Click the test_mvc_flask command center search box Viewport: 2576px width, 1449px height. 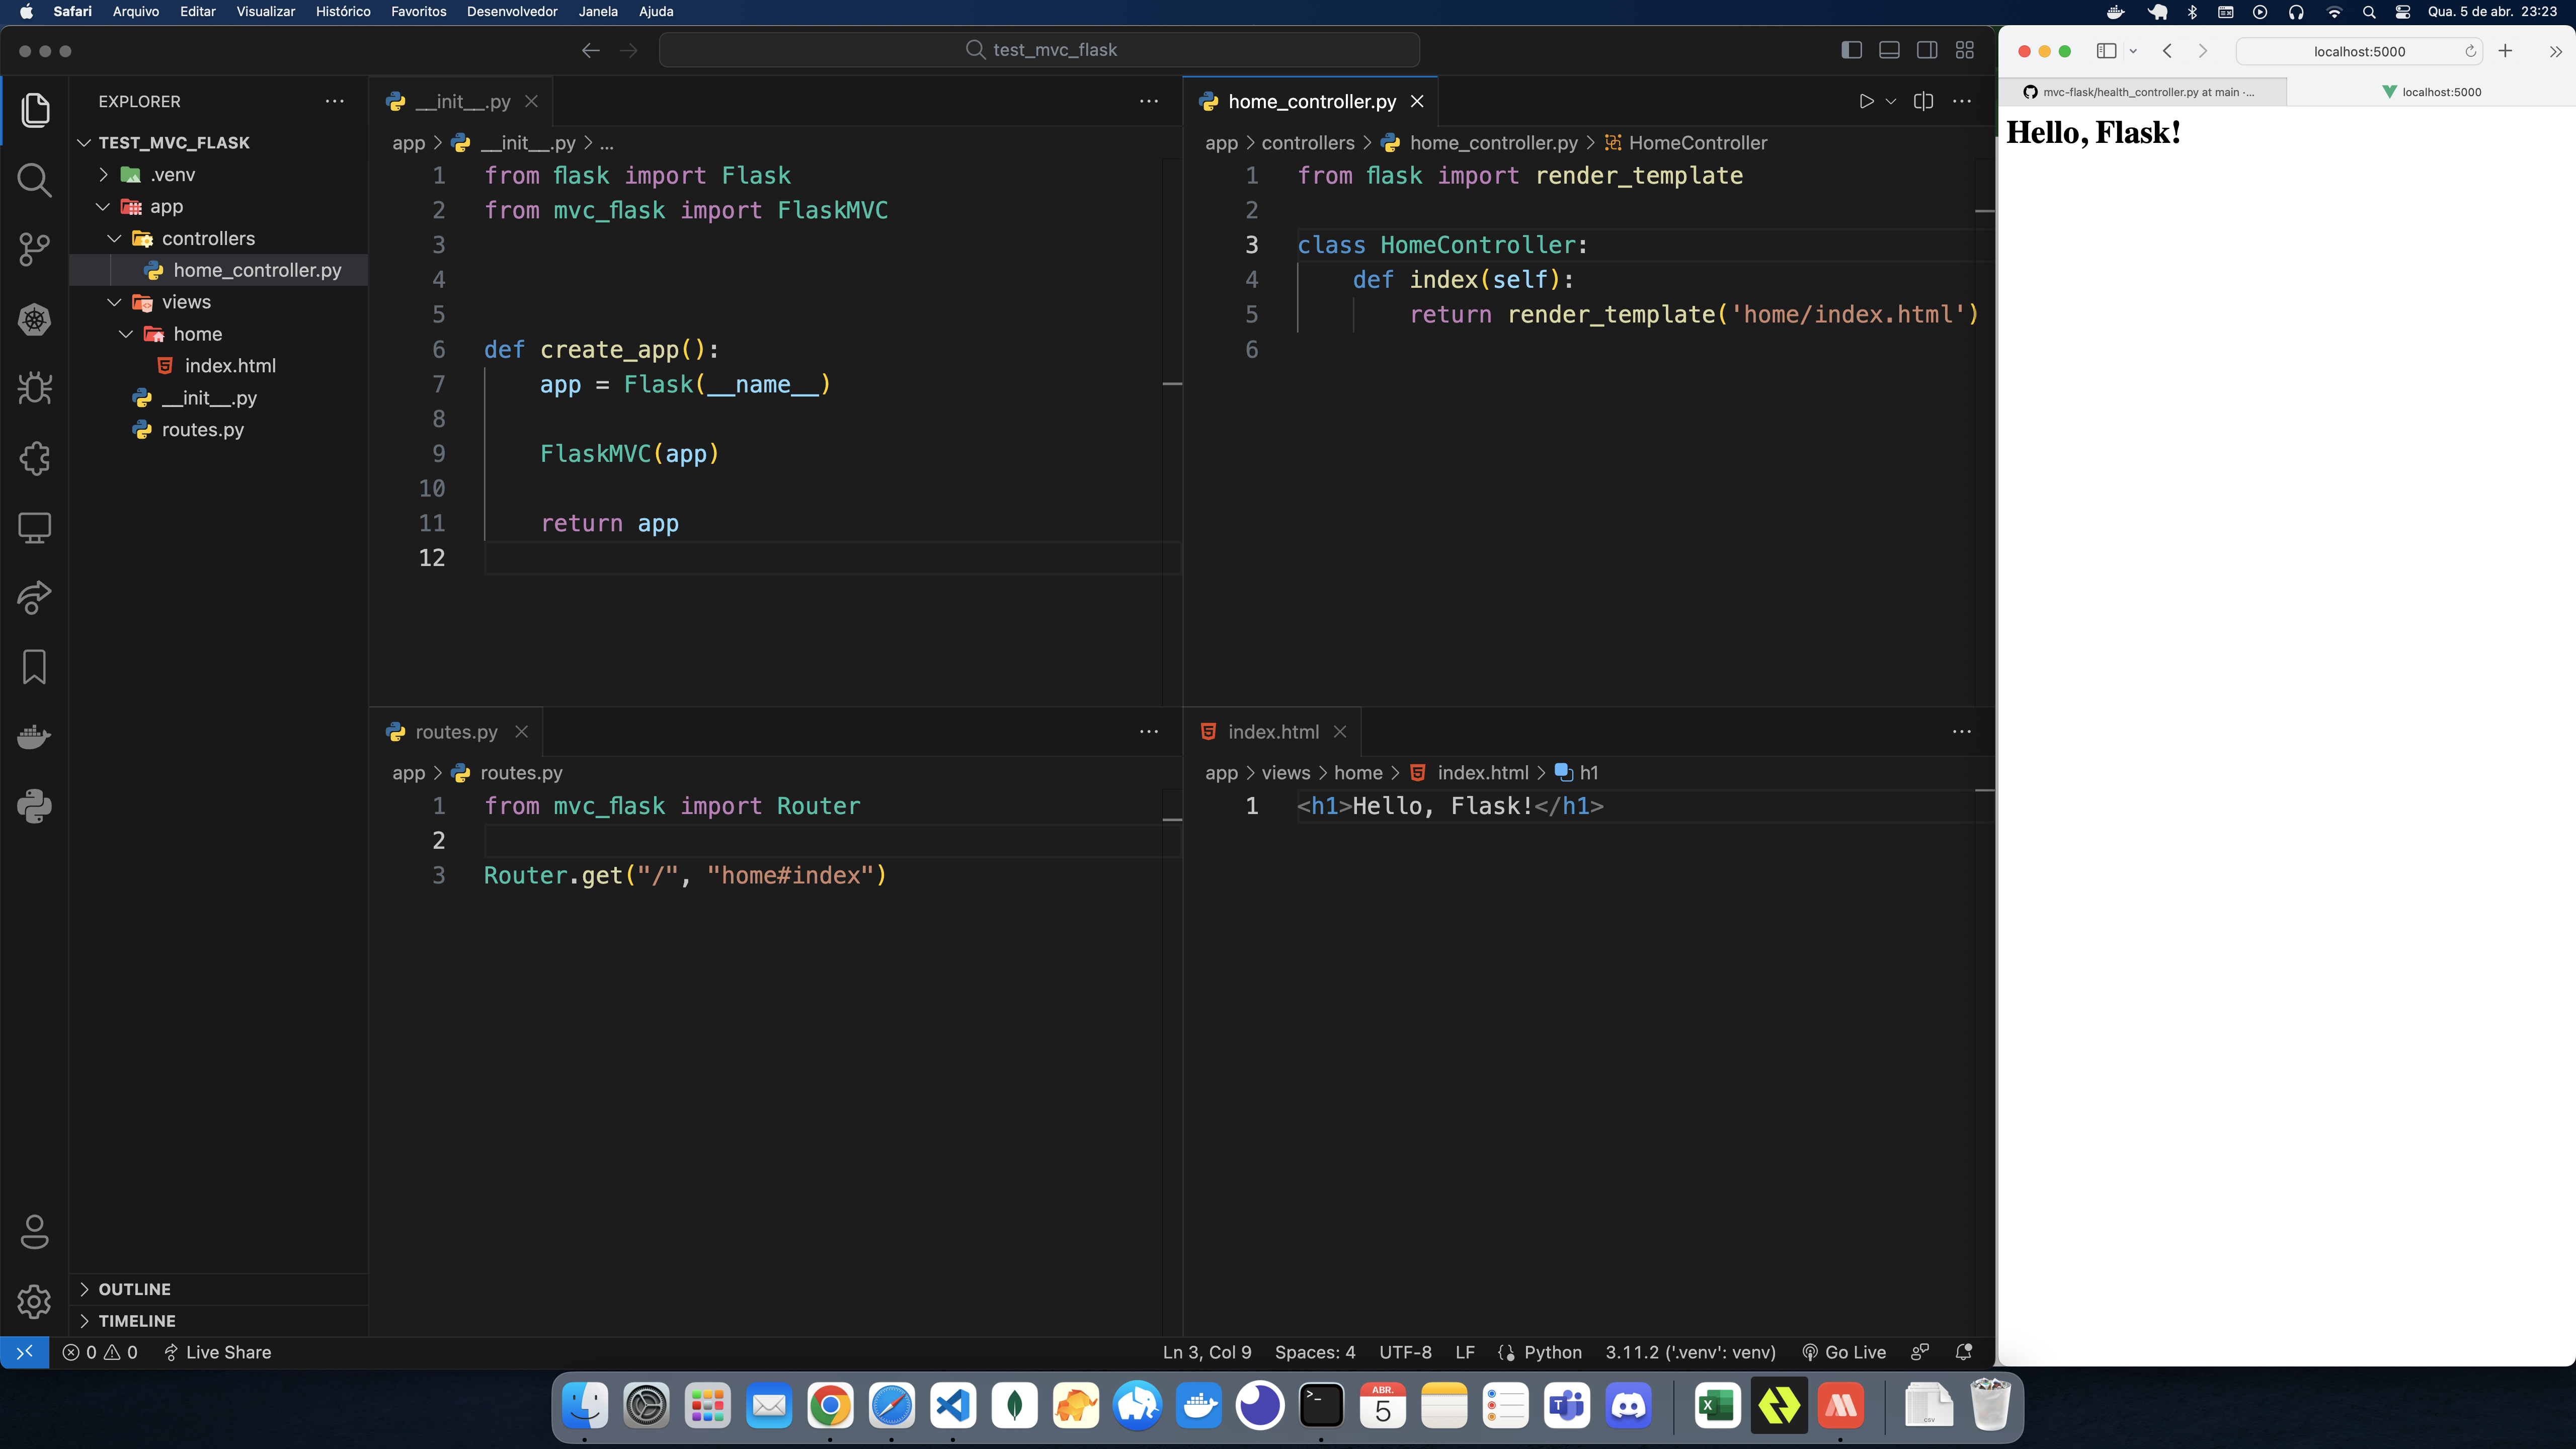tap(1039, 50)
